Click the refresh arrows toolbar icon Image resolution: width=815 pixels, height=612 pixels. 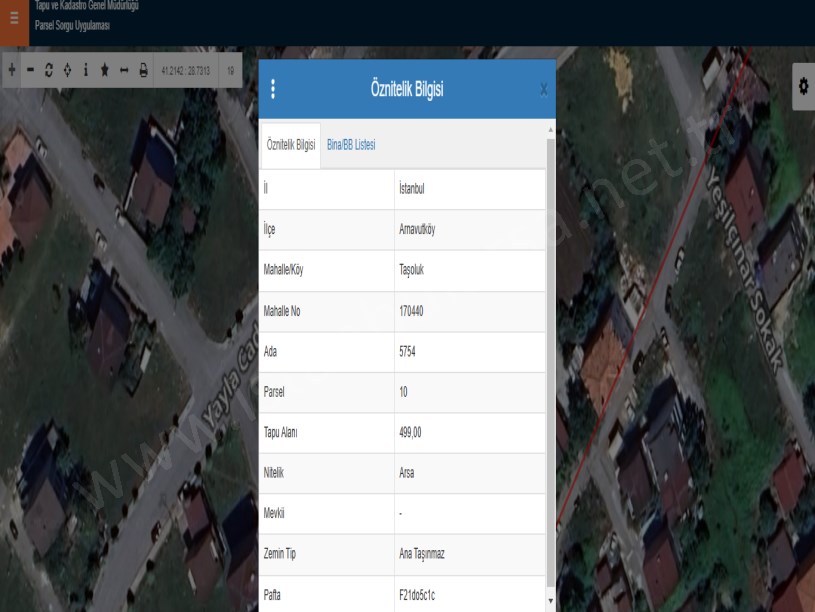coord(49,70)
